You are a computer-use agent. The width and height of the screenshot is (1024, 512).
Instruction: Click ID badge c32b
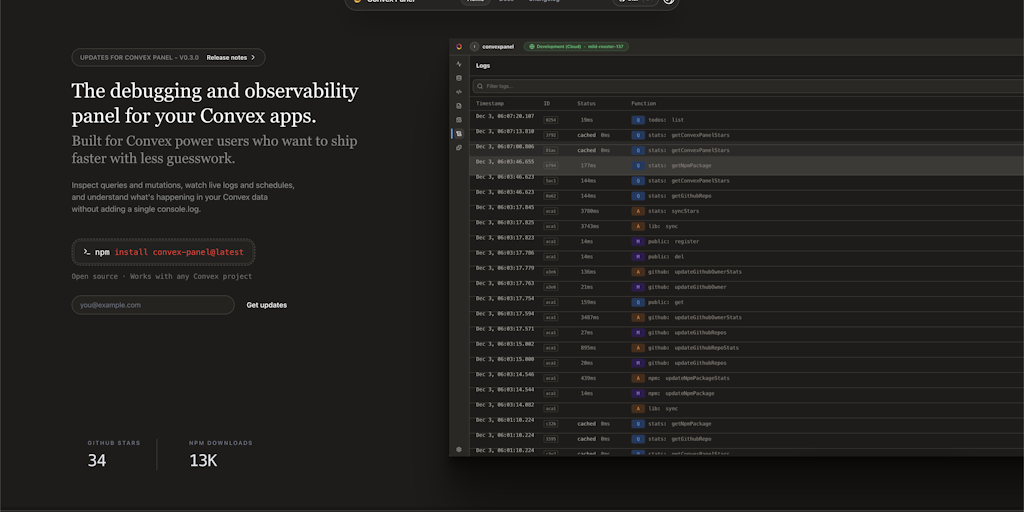551,424
